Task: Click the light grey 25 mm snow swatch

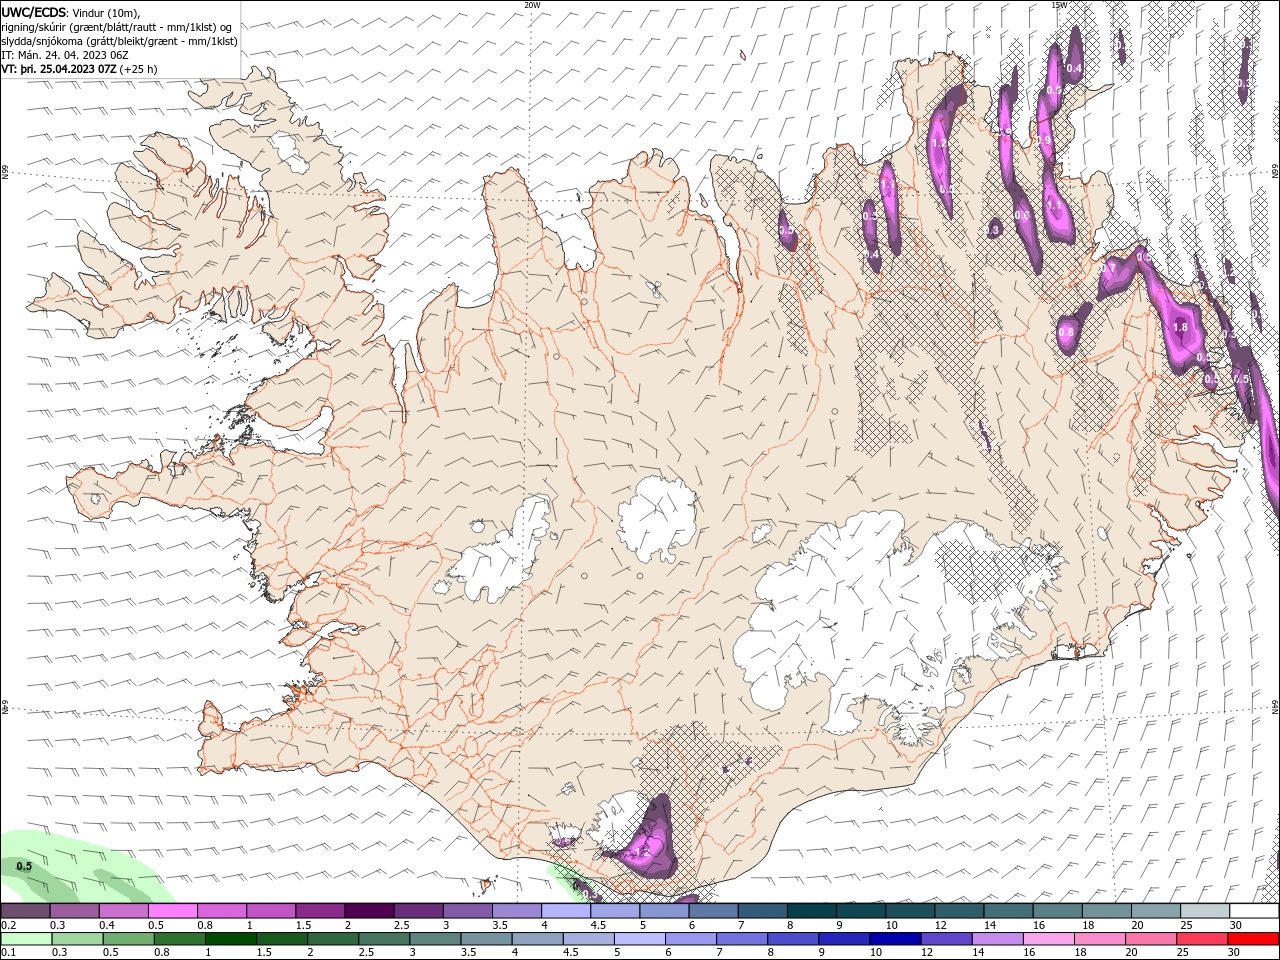Action: click(1205, 911)
